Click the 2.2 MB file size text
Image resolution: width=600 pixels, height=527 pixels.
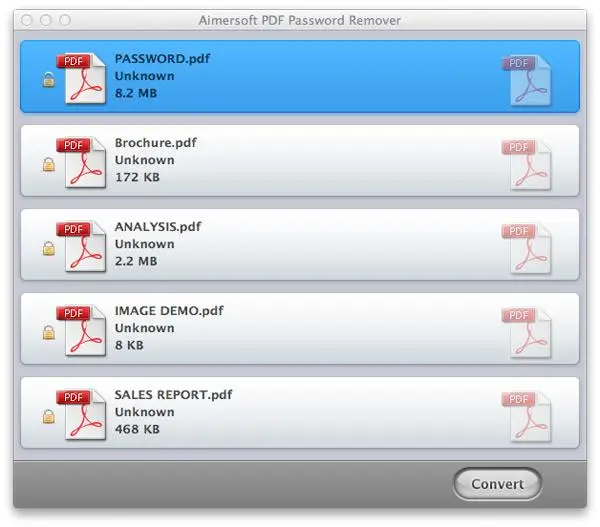tap(136, 261)
